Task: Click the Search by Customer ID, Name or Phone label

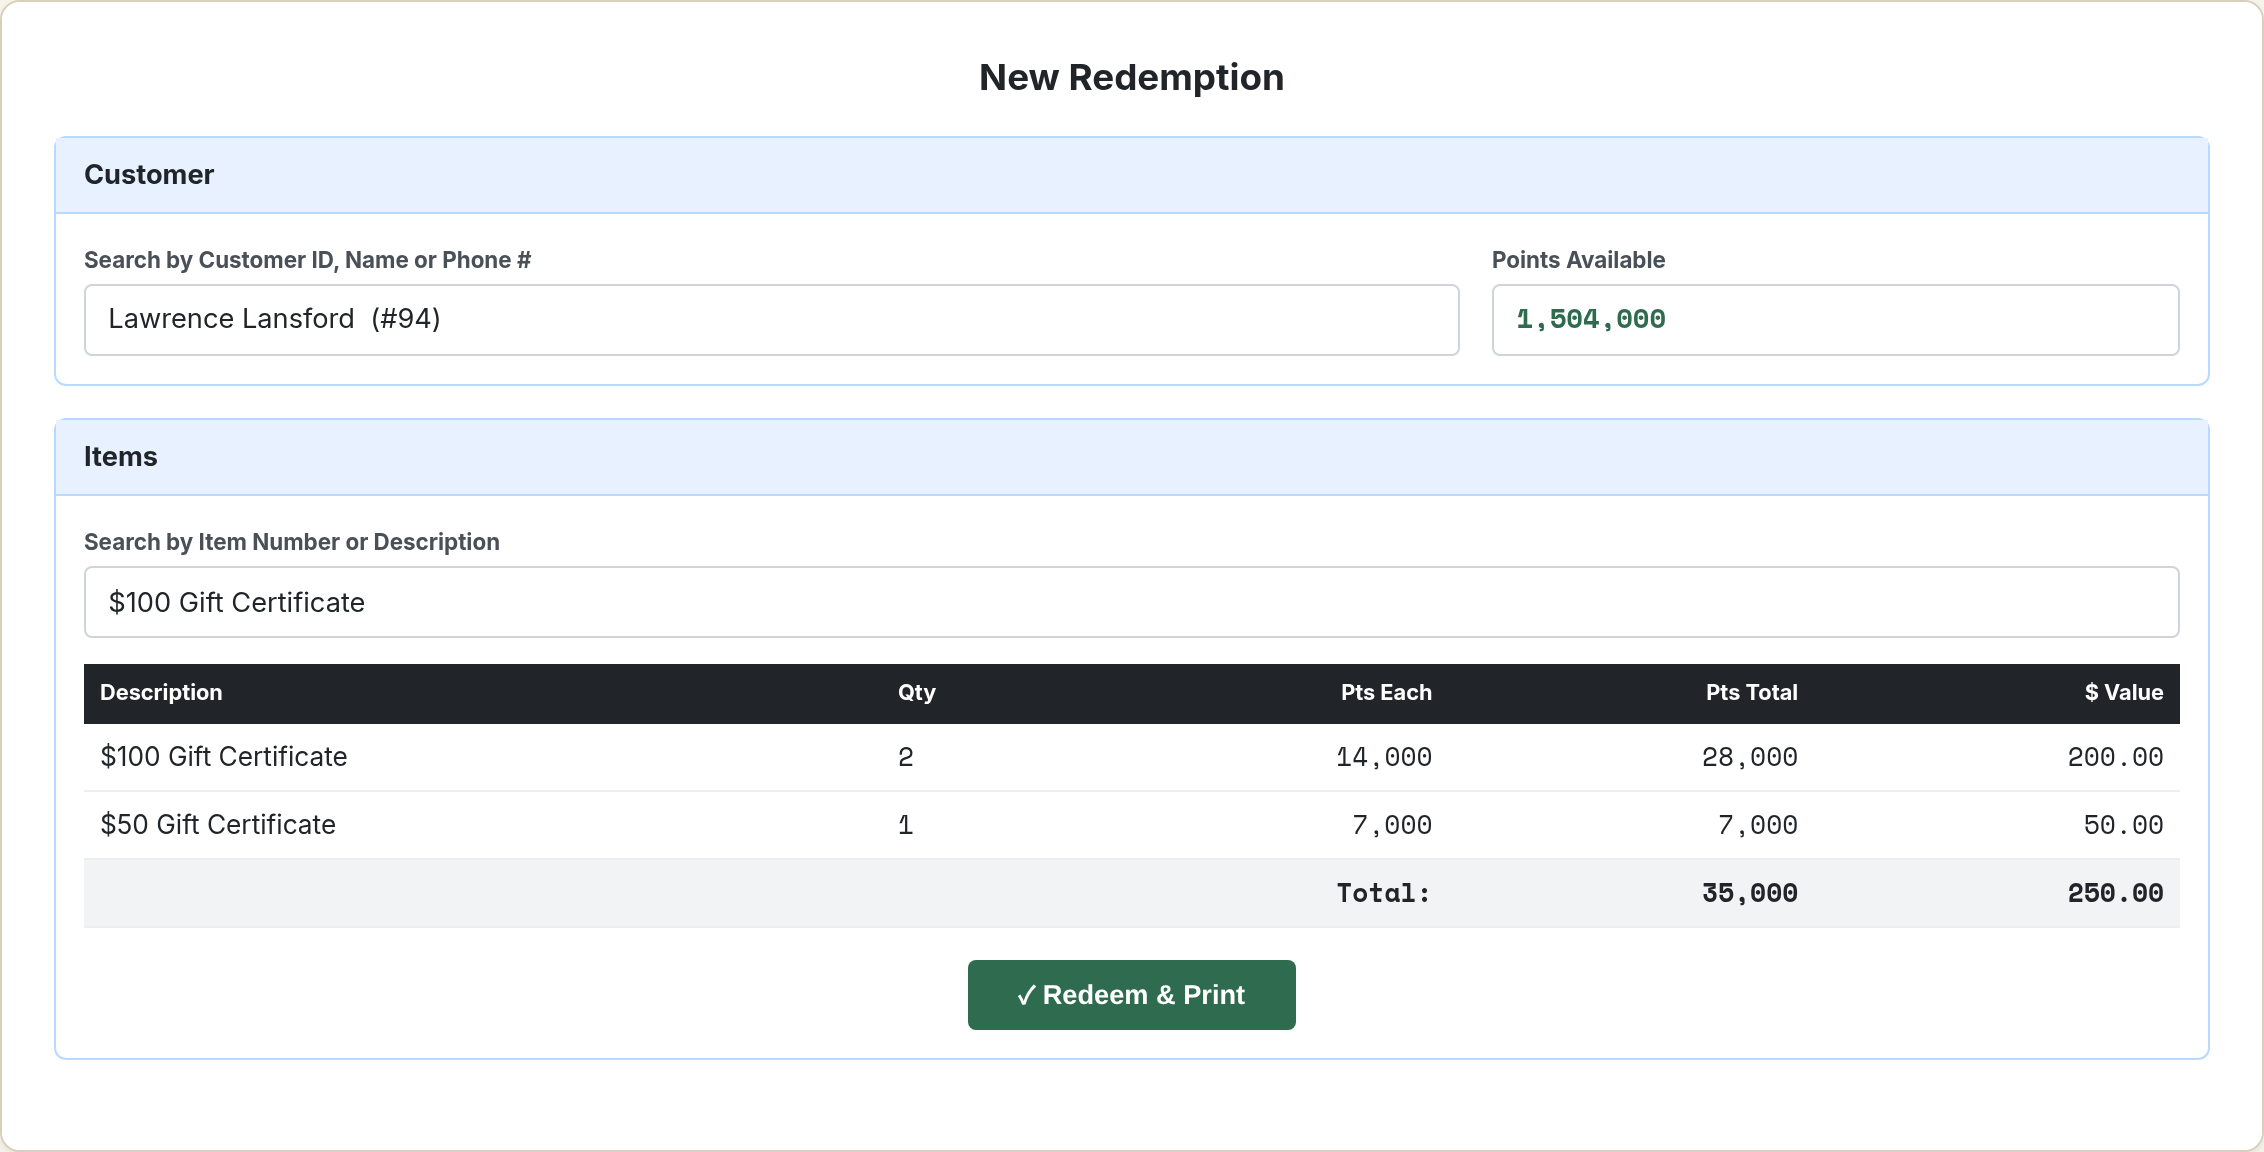Action: pyautogui.click(x=307, y=260)
